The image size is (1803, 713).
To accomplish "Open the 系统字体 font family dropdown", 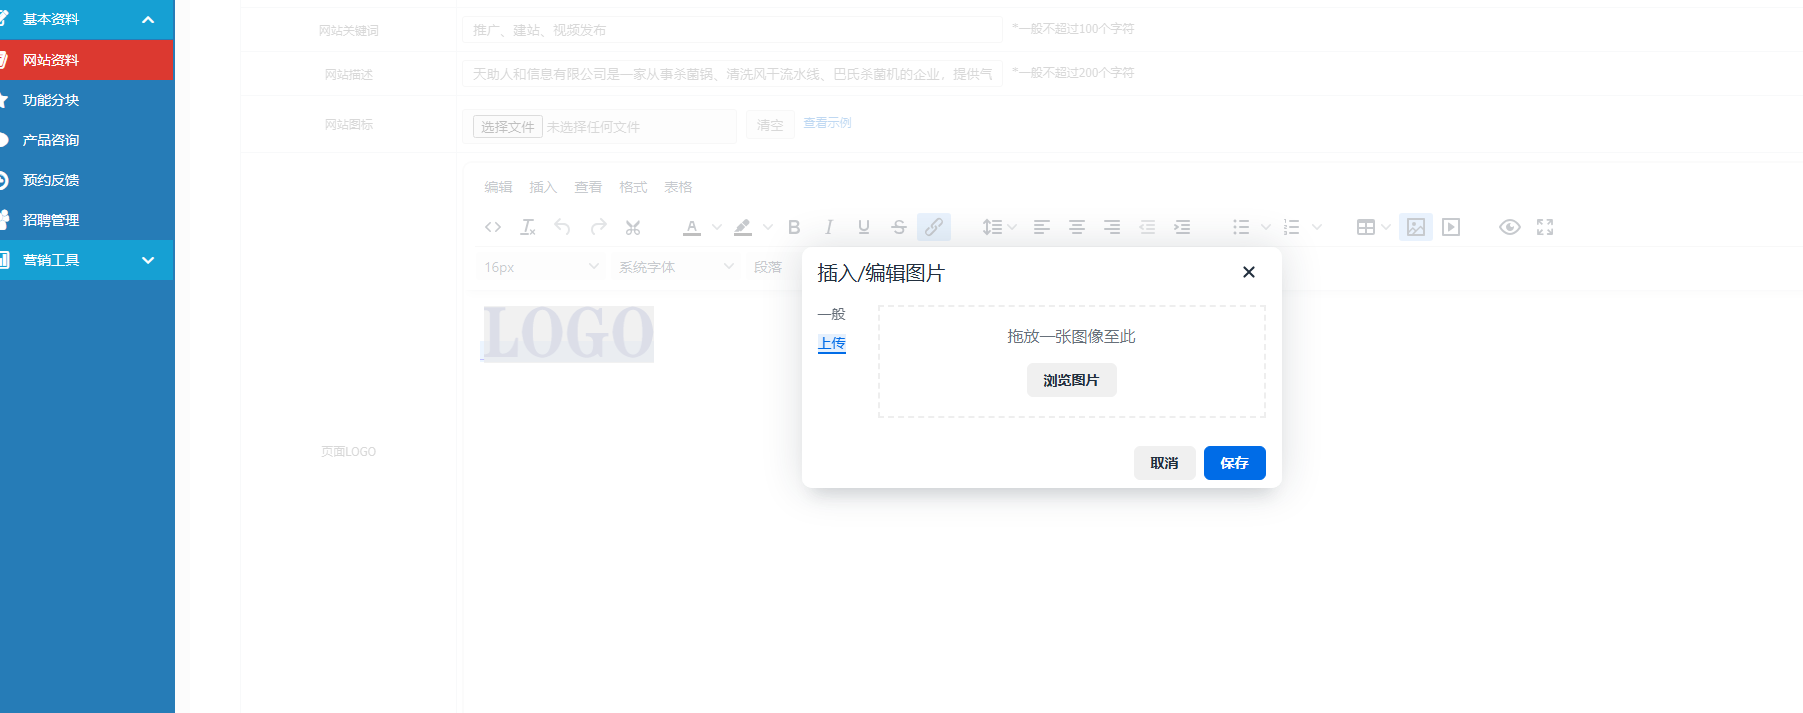I will pos(675,267).
